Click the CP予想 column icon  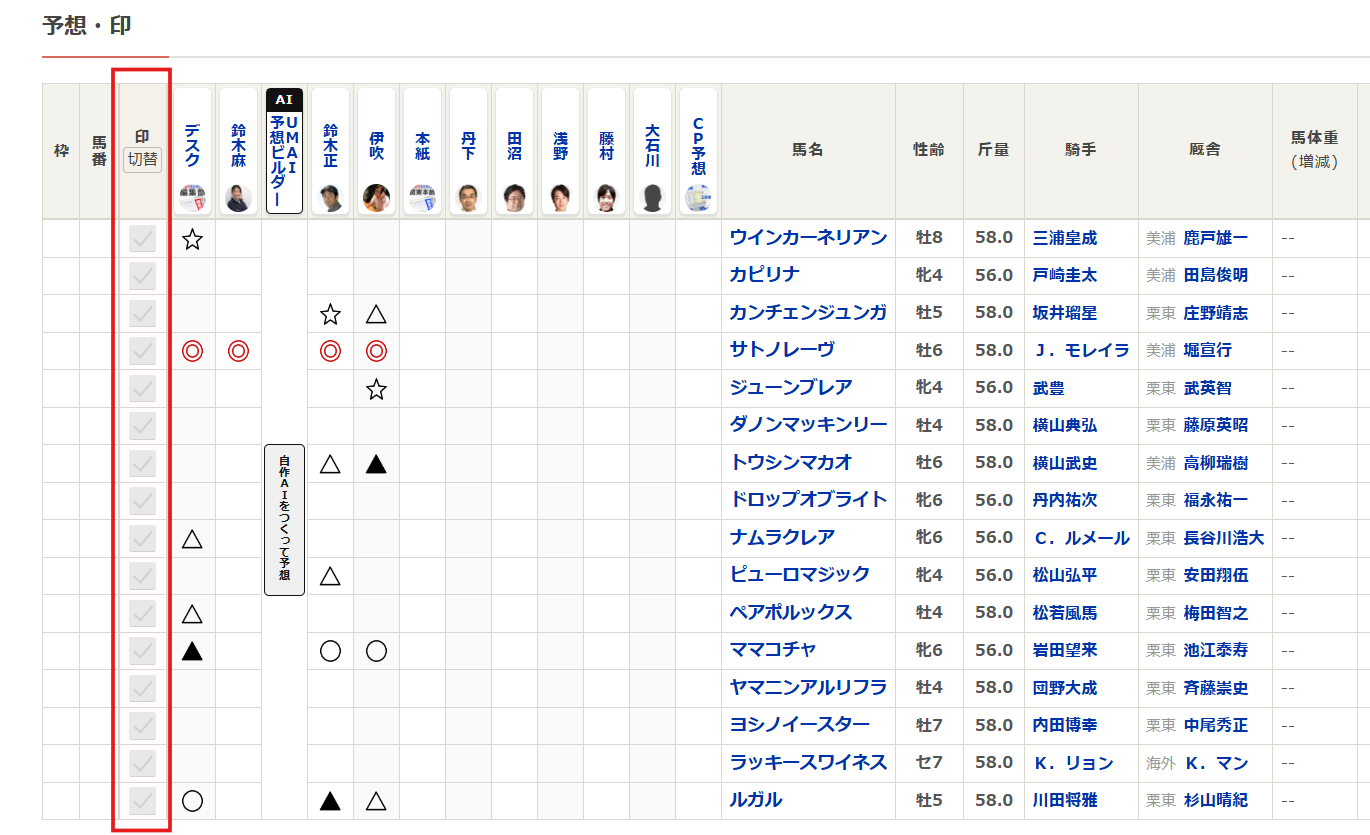pyautogui.click(x=698, y=198)
